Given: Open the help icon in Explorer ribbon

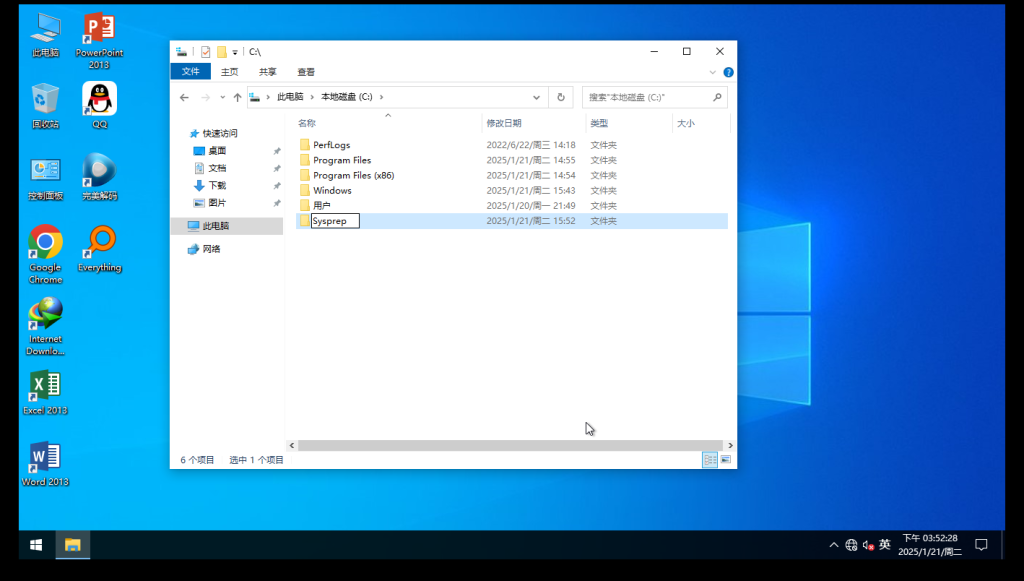Looking at the screenshot, I should click(x=728, y=72).
